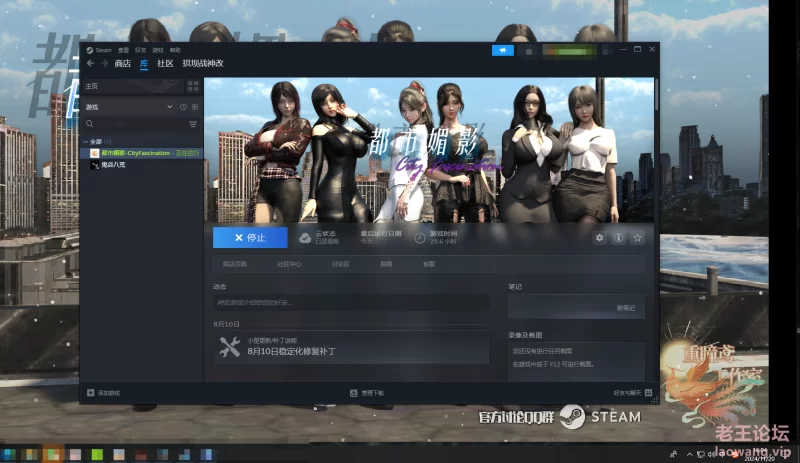Open game settings gear icon

599,238
